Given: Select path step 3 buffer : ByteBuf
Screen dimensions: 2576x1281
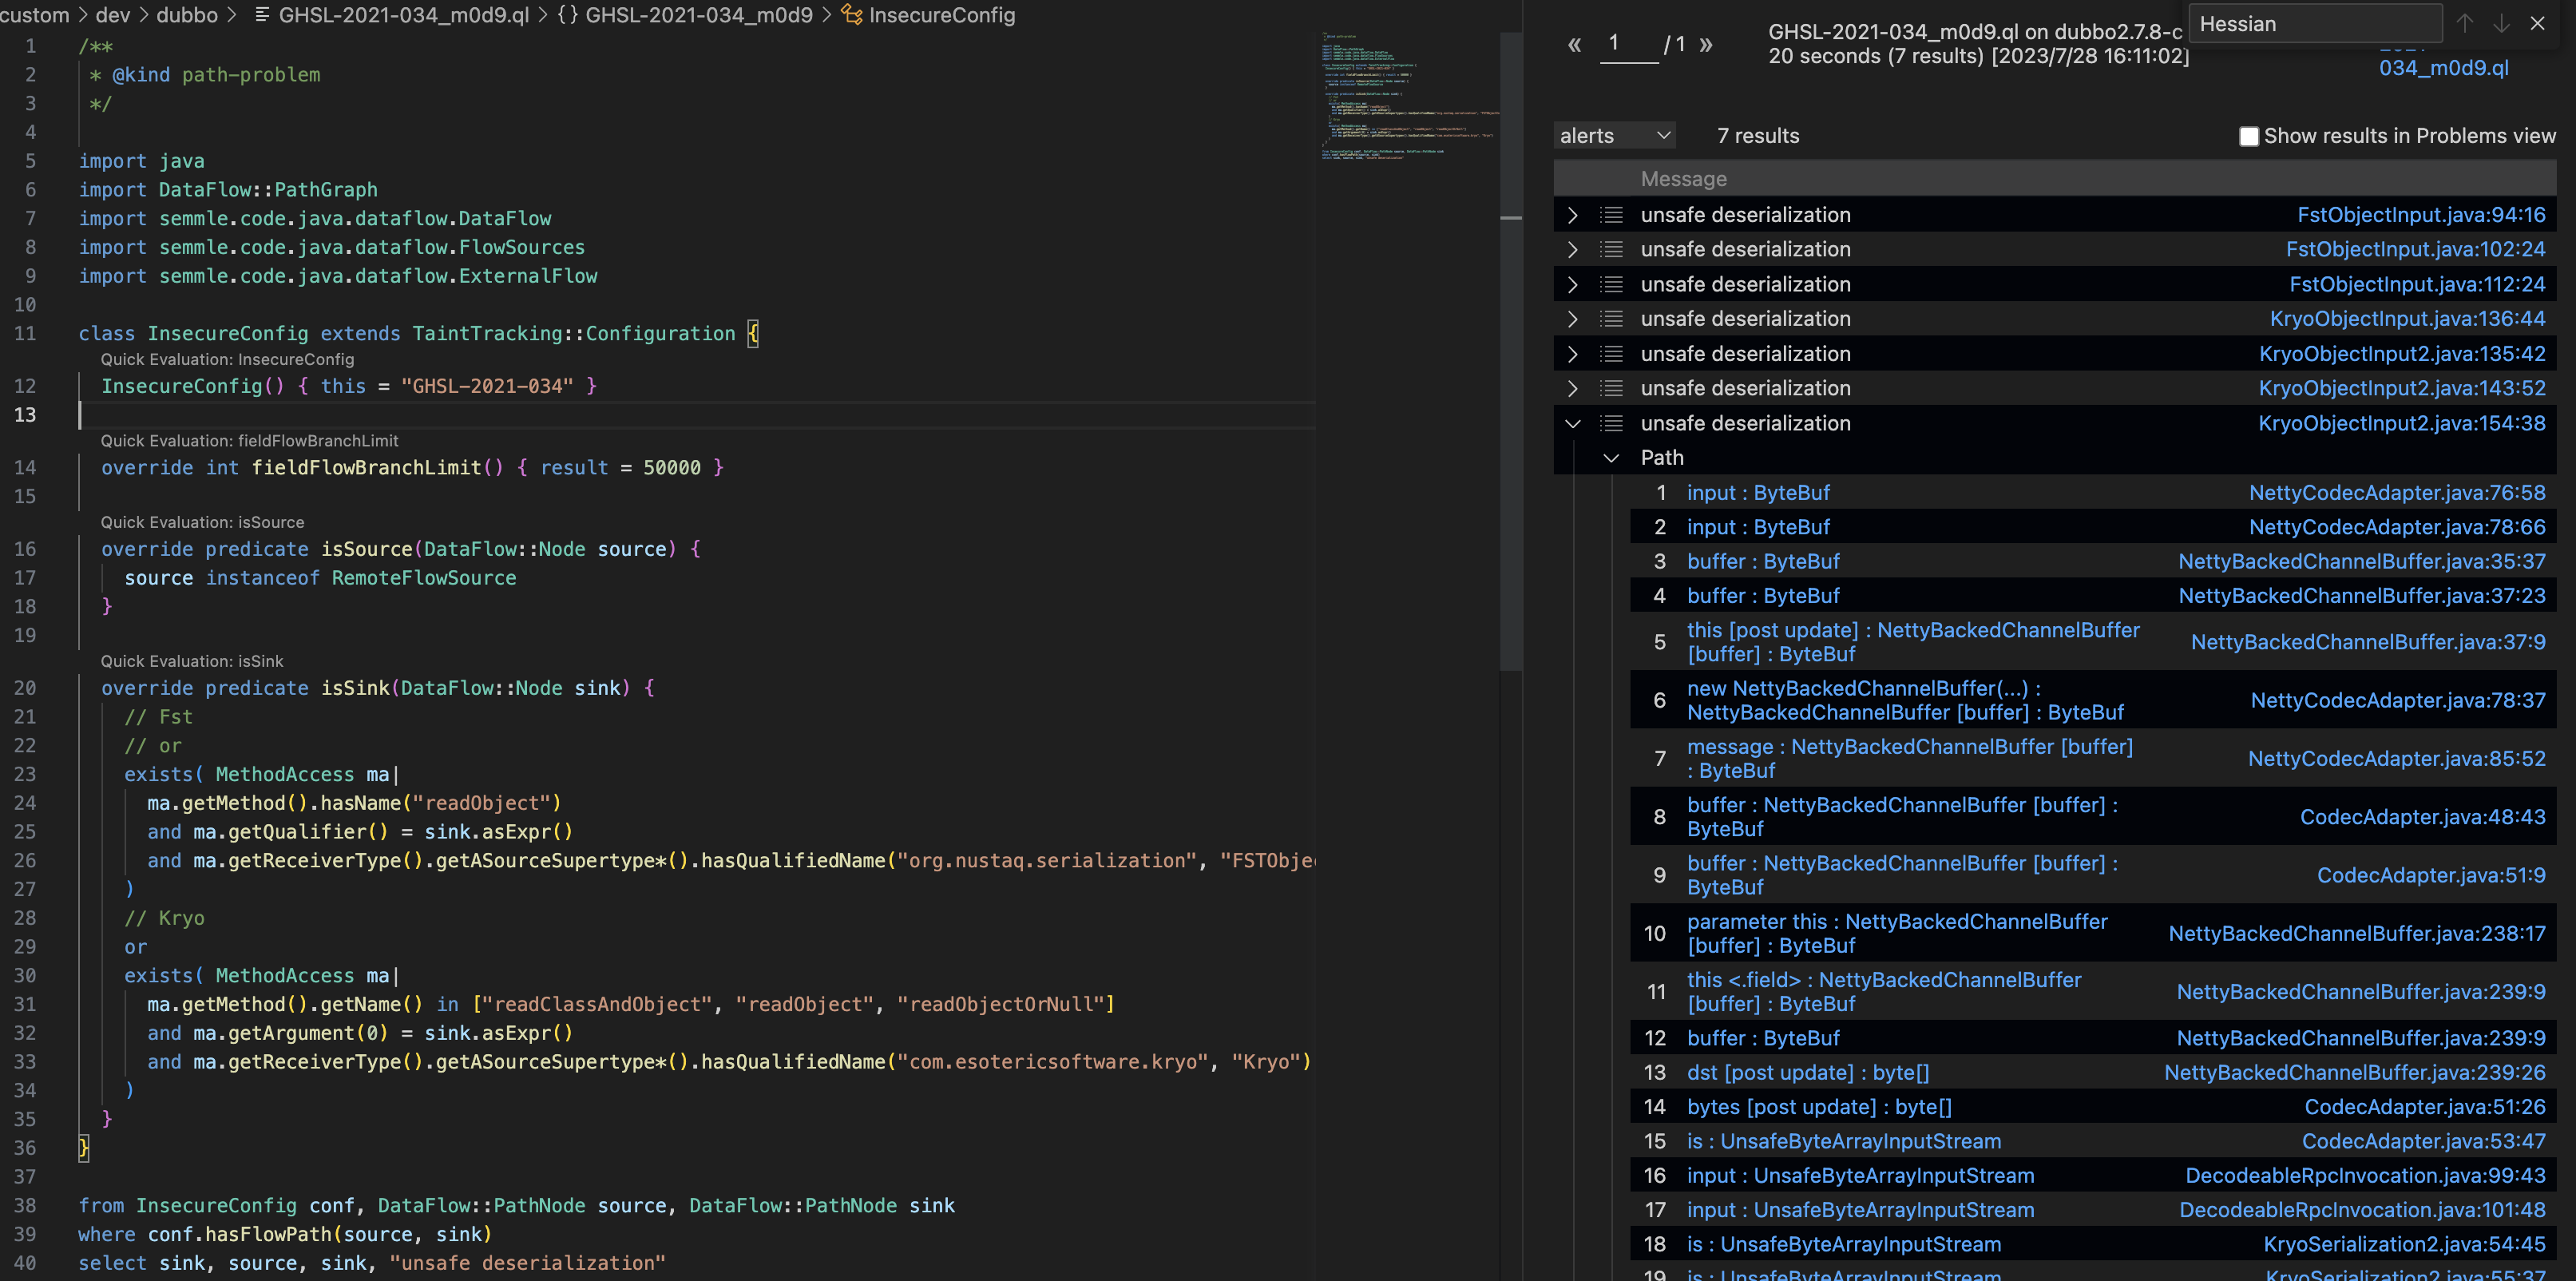Looking at the screenshot, I should pyautogui.click(x=1763, y=562).
